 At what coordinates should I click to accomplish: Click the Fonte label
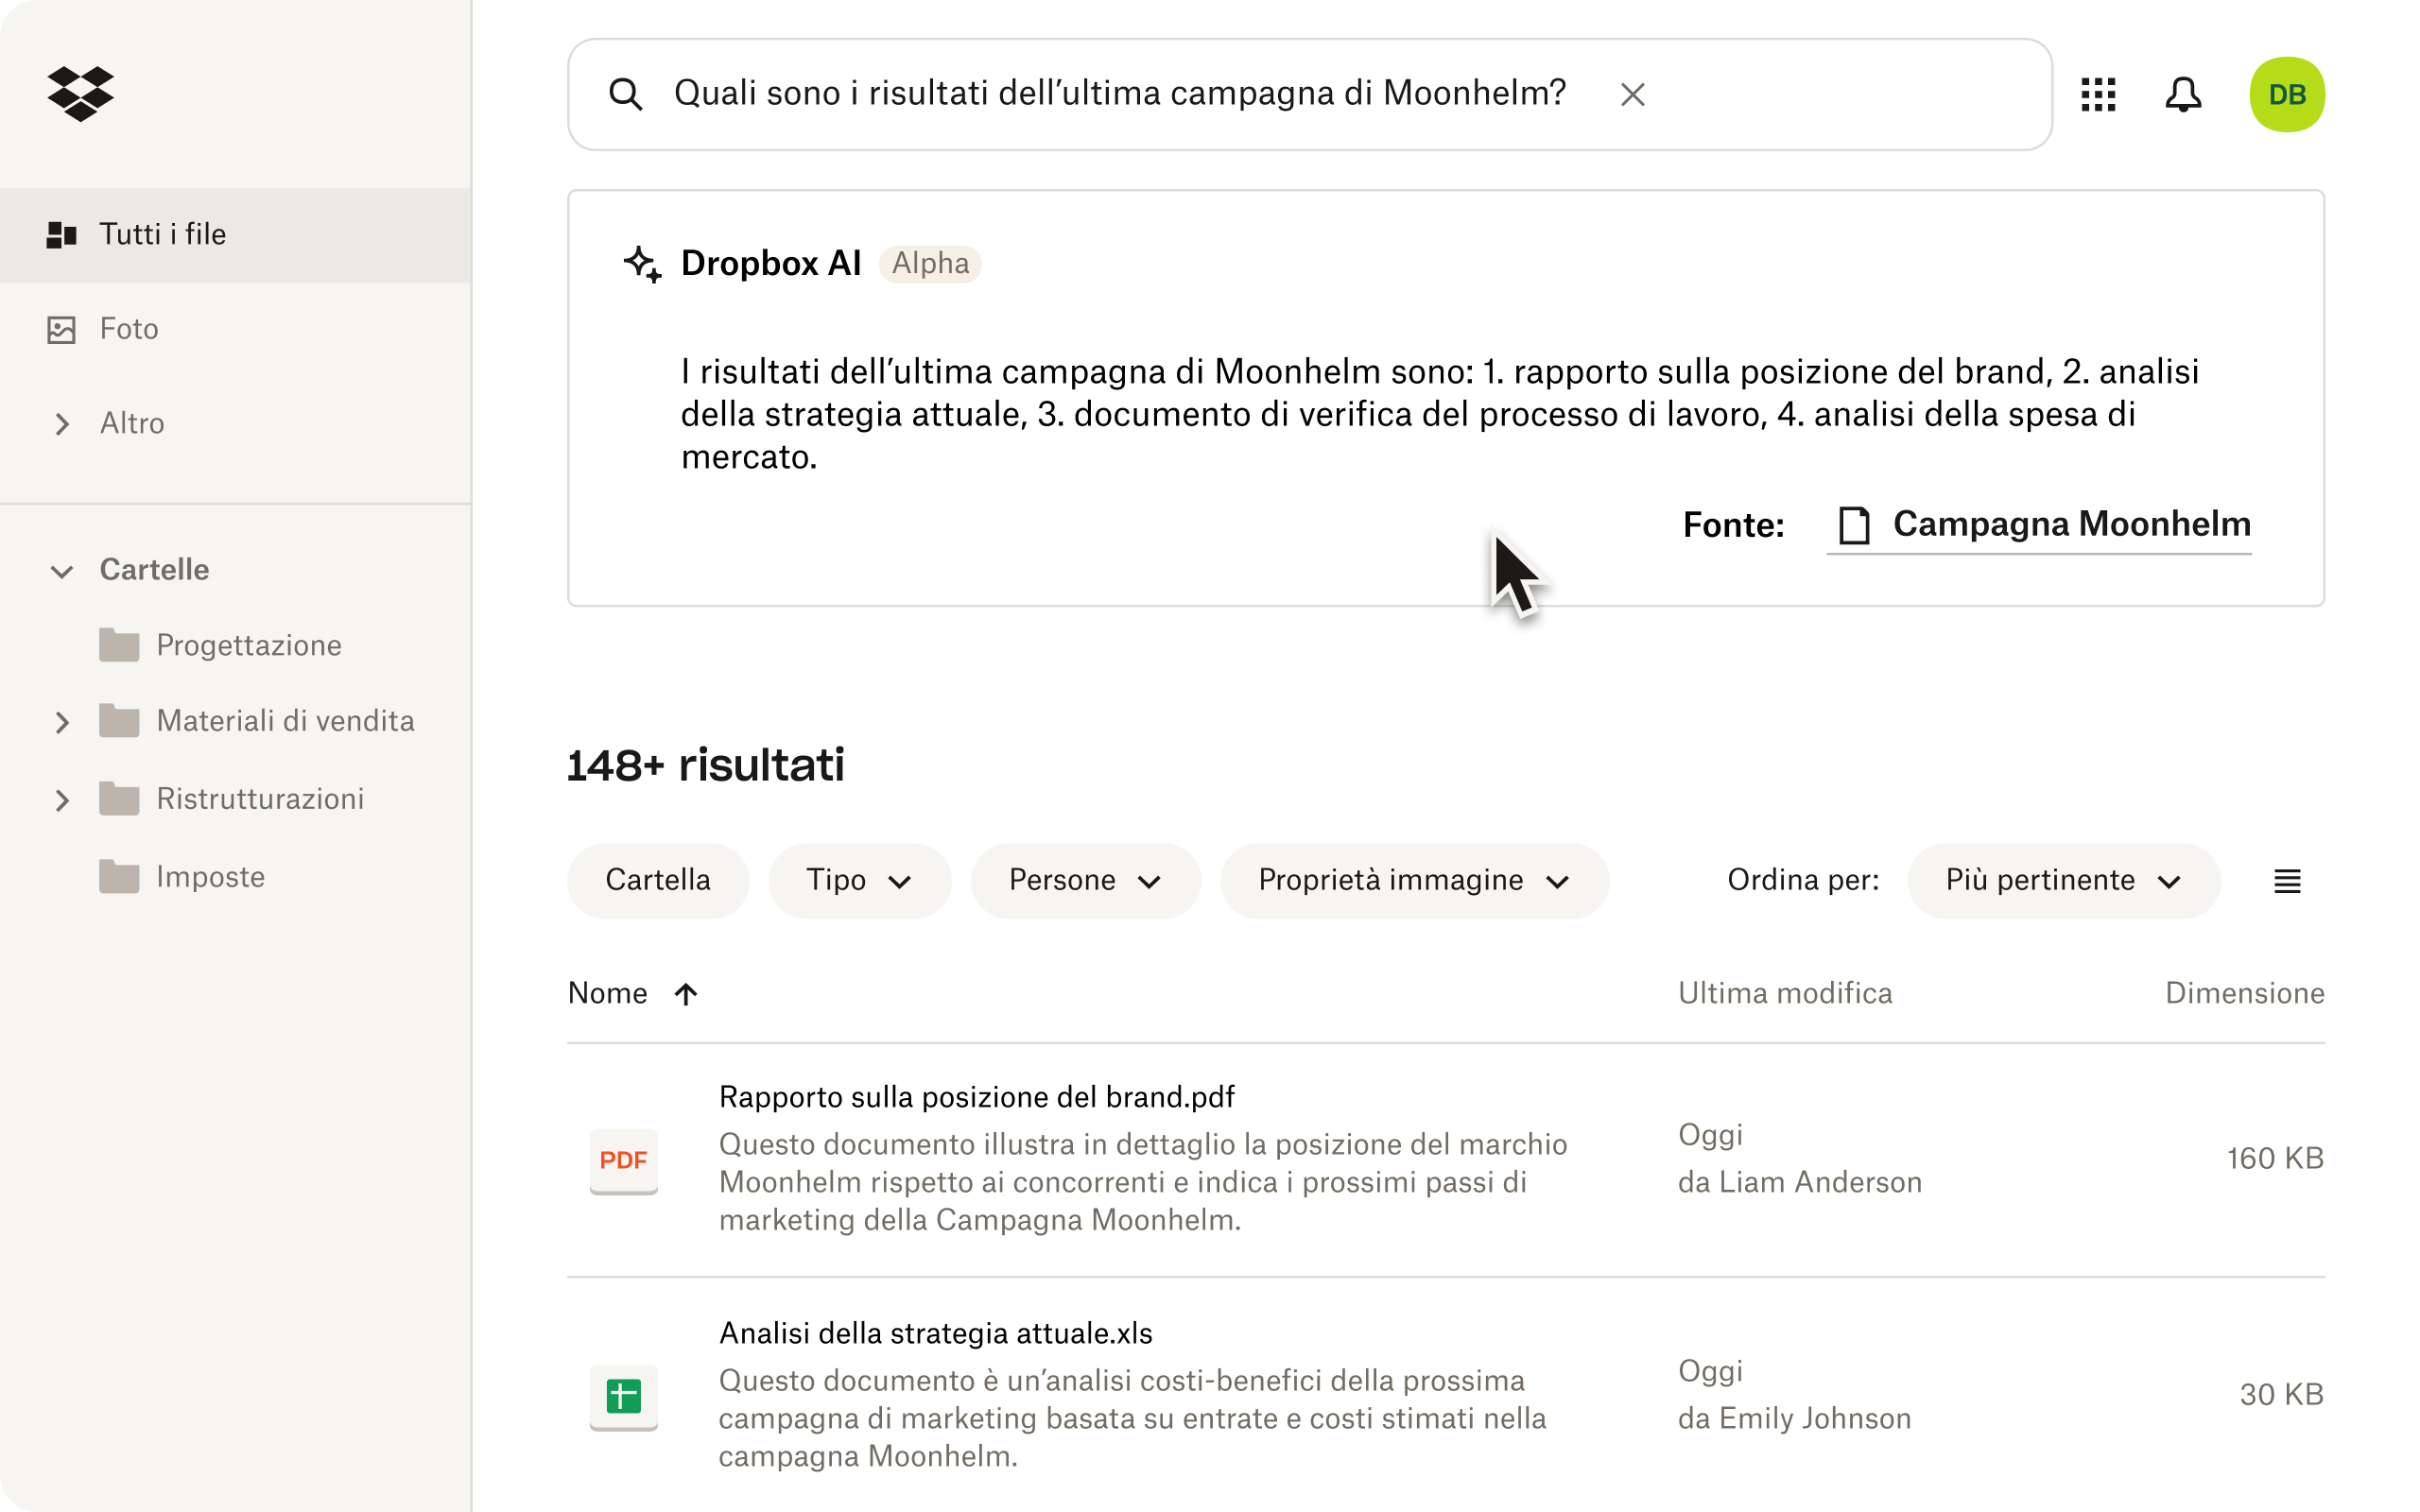tap(1733, 525)
